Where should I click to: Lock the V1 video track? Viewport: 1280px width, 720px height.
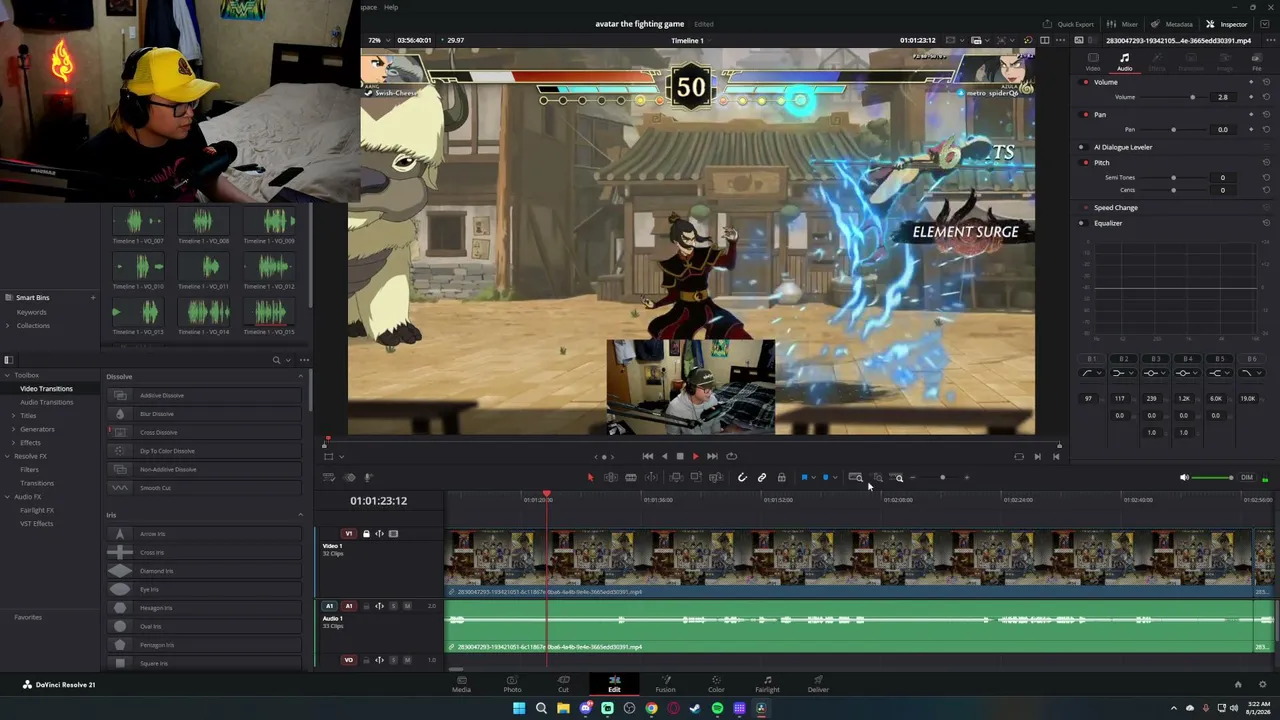coord(366,534)
